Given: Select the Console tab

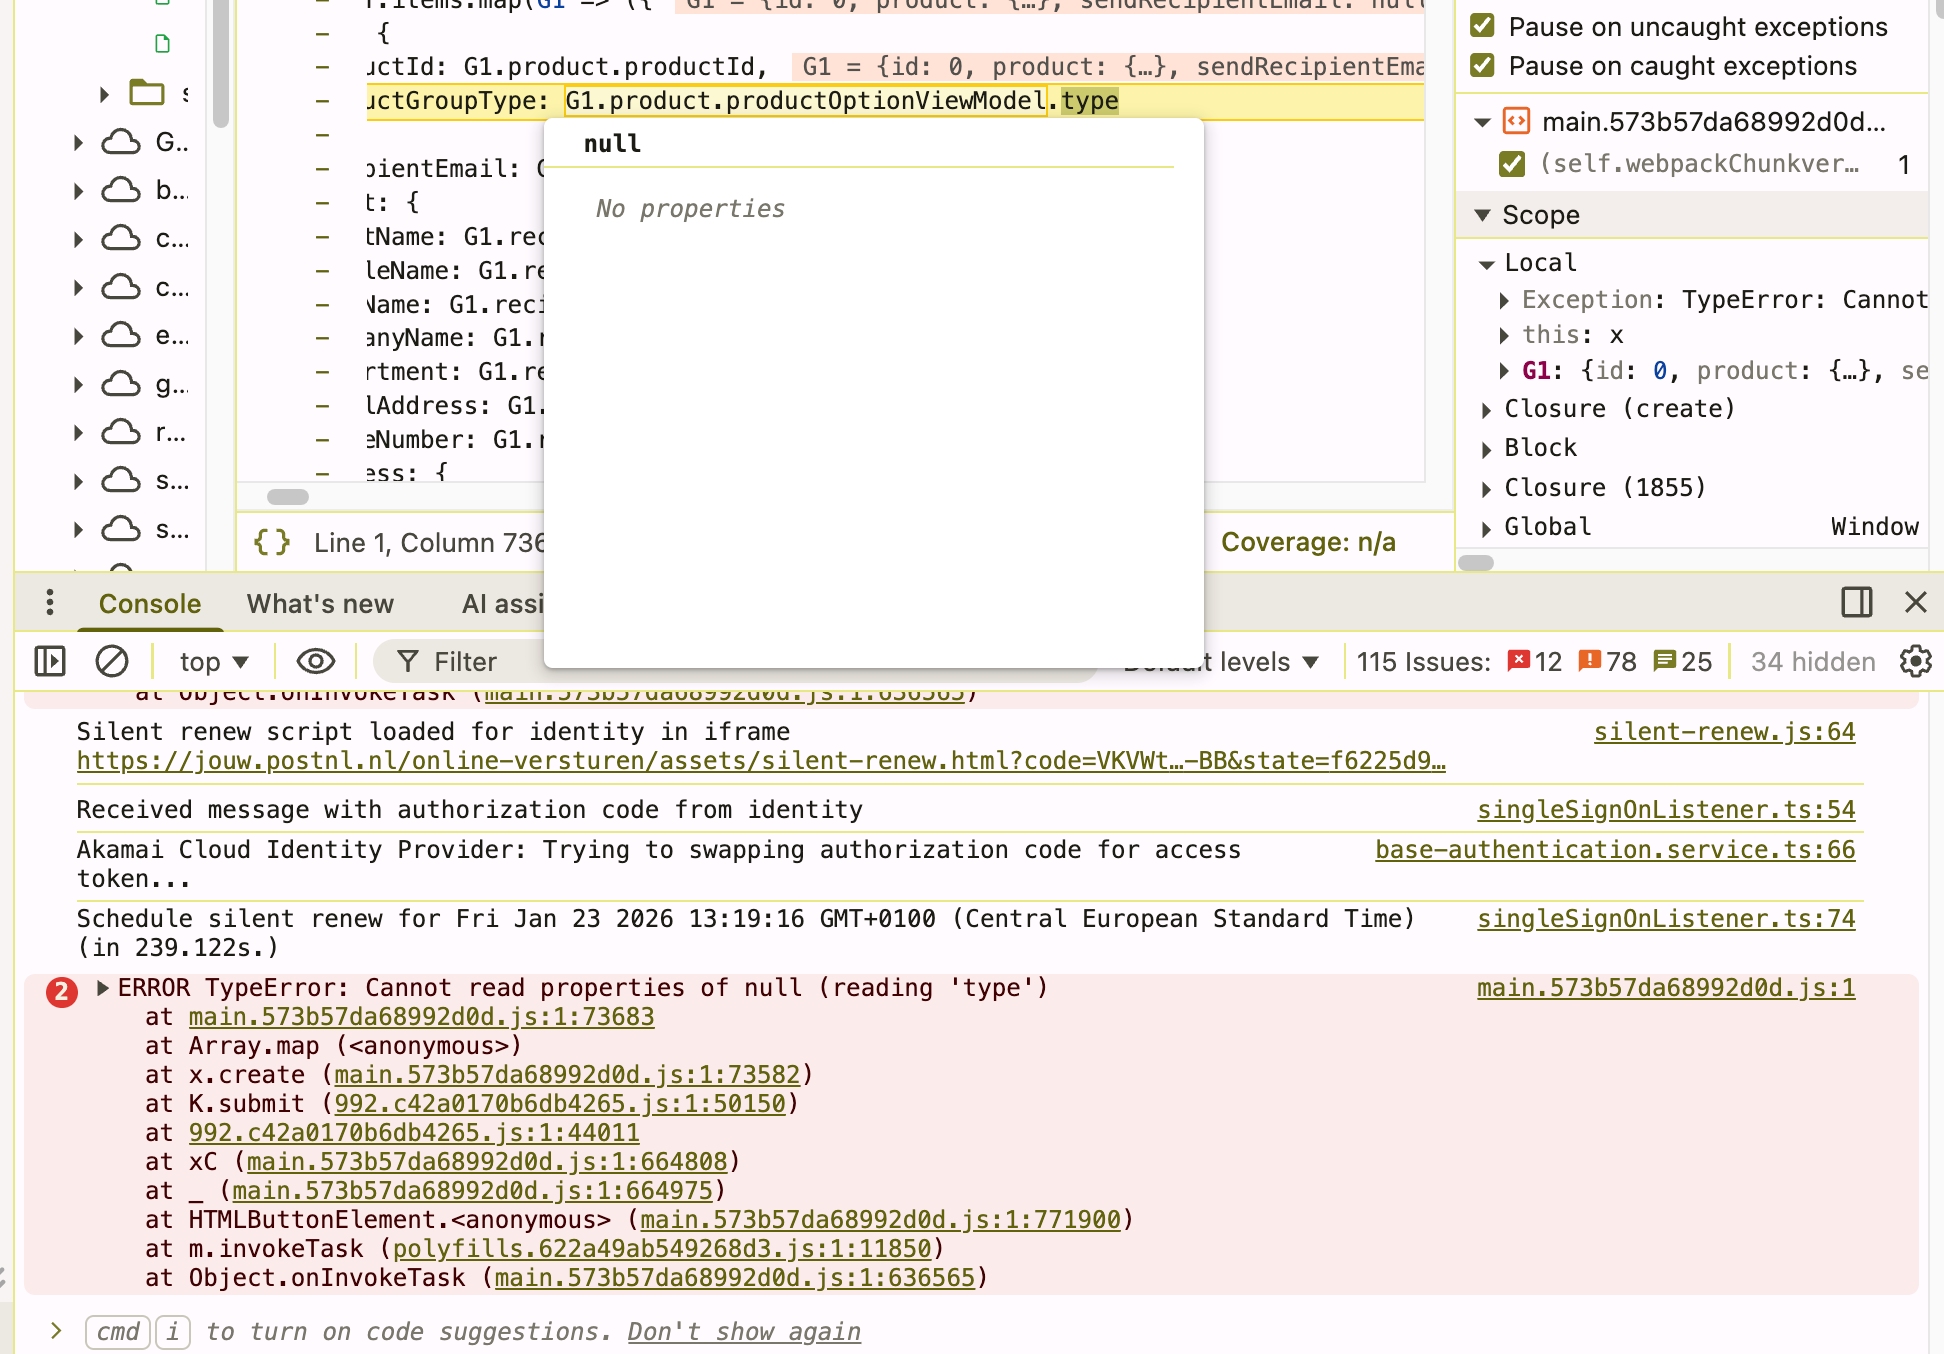Looking at the screenshot, I should click(150, 604).
